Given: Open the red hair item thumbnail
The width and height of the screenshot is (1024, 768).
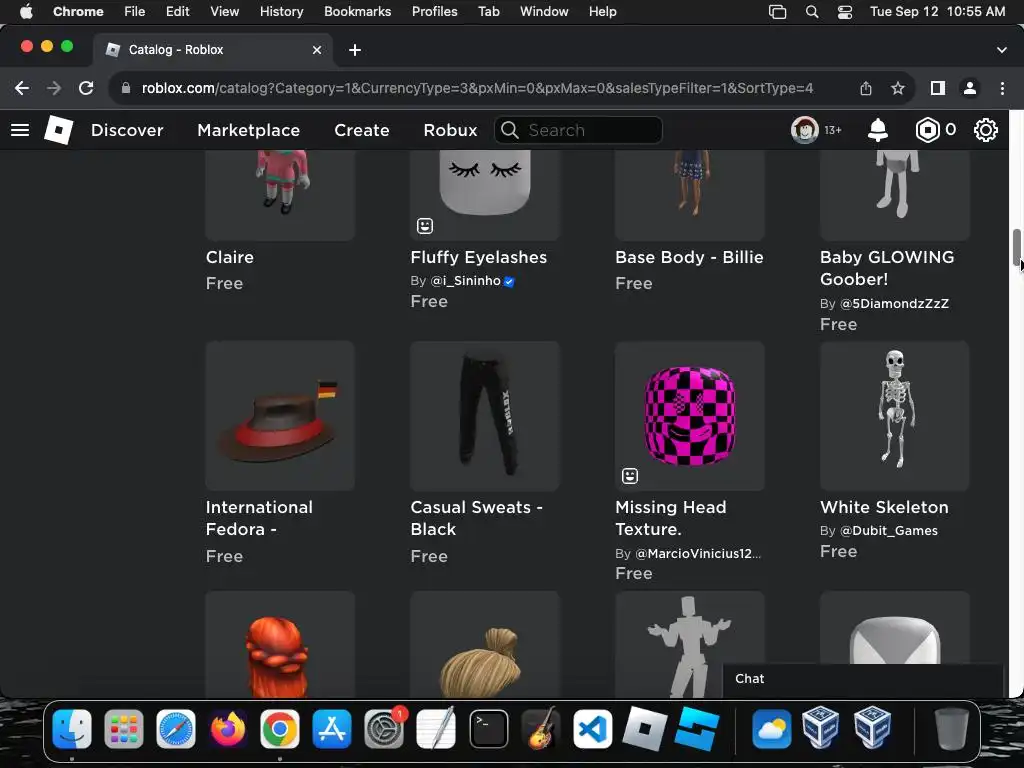Looking at the screenshot, I should (x=280, y=644).
